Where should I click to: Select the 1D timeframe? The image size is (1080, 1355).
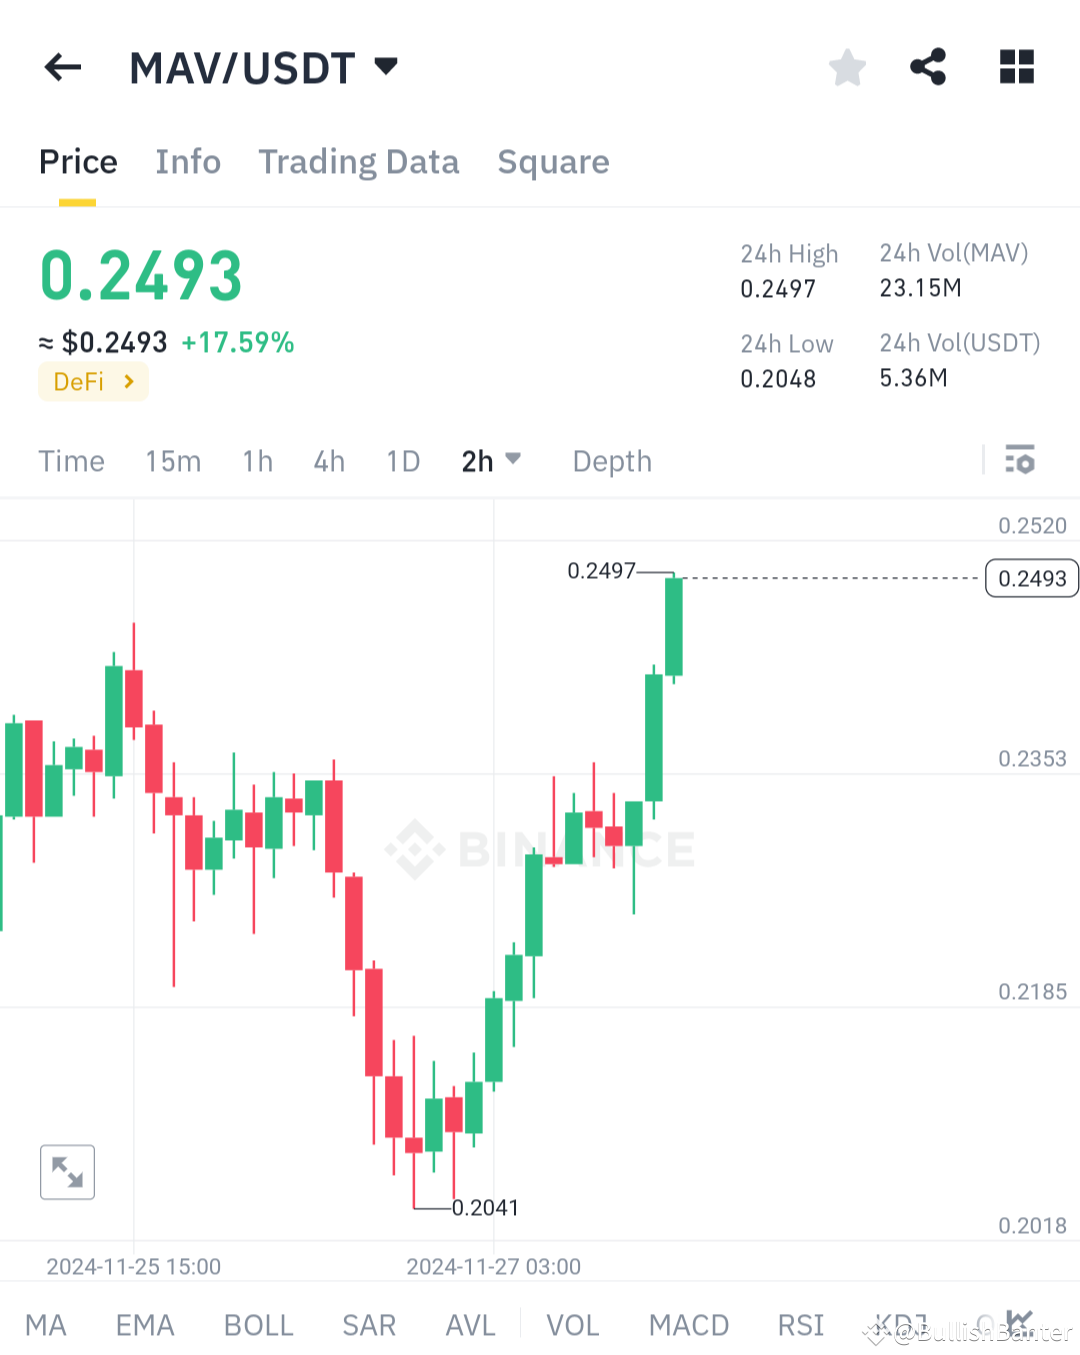point(403,461)
